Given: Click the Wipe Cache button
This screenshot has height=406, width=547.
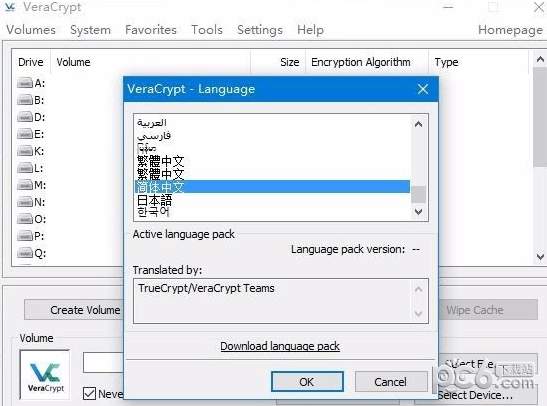Looking at the screenshot, I should [x=488, y=310].
